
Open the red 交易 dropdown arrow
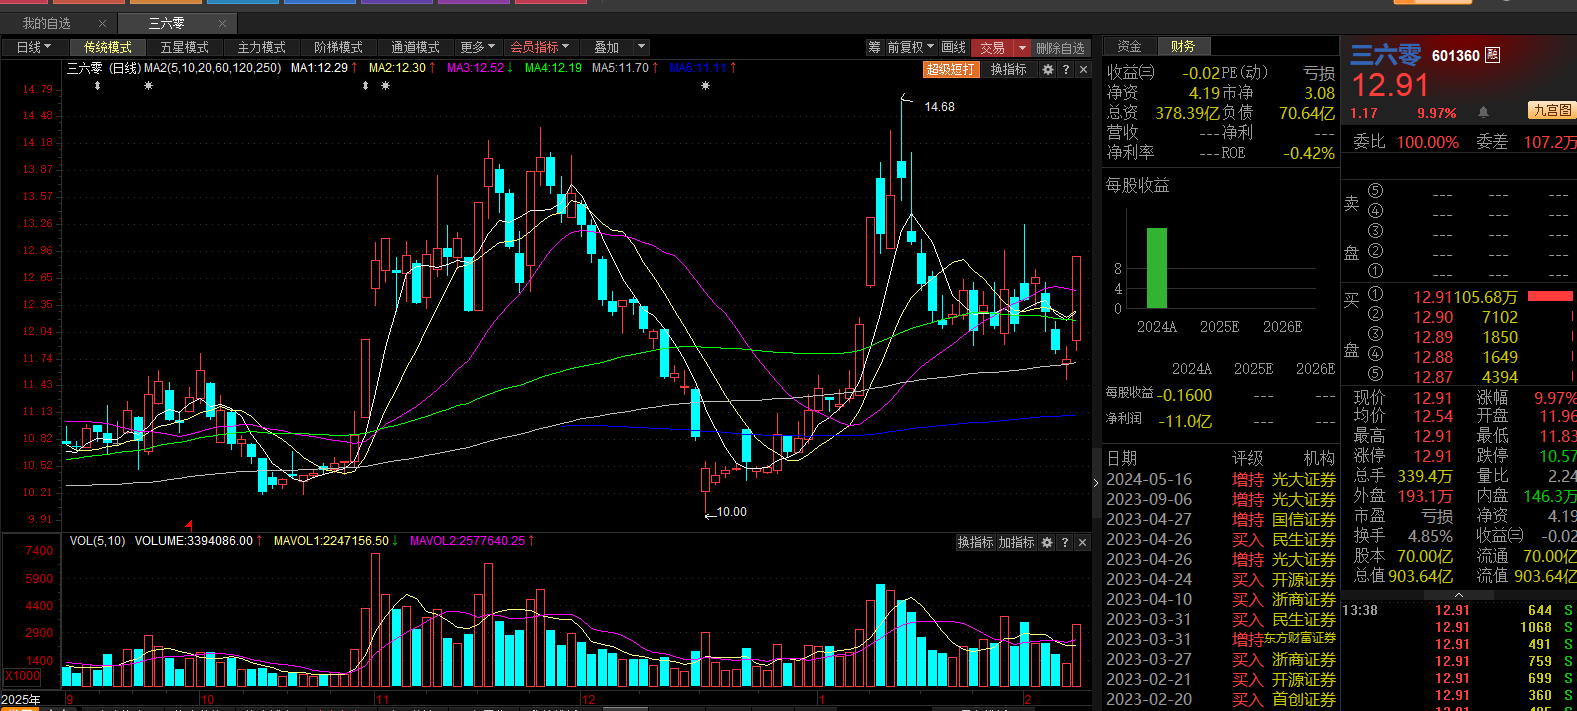1022,48
